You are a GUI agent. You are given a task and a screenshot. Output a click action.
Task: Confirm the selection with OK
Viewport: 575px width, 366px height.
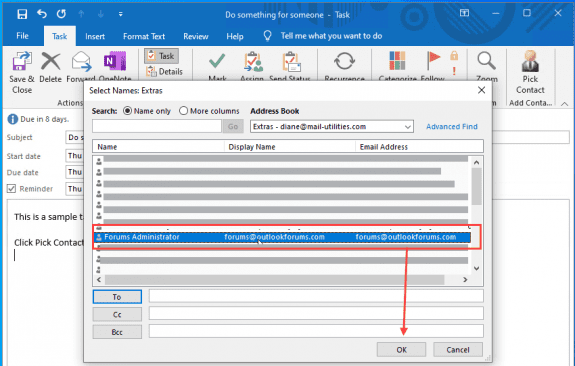[x=401, y=349]
